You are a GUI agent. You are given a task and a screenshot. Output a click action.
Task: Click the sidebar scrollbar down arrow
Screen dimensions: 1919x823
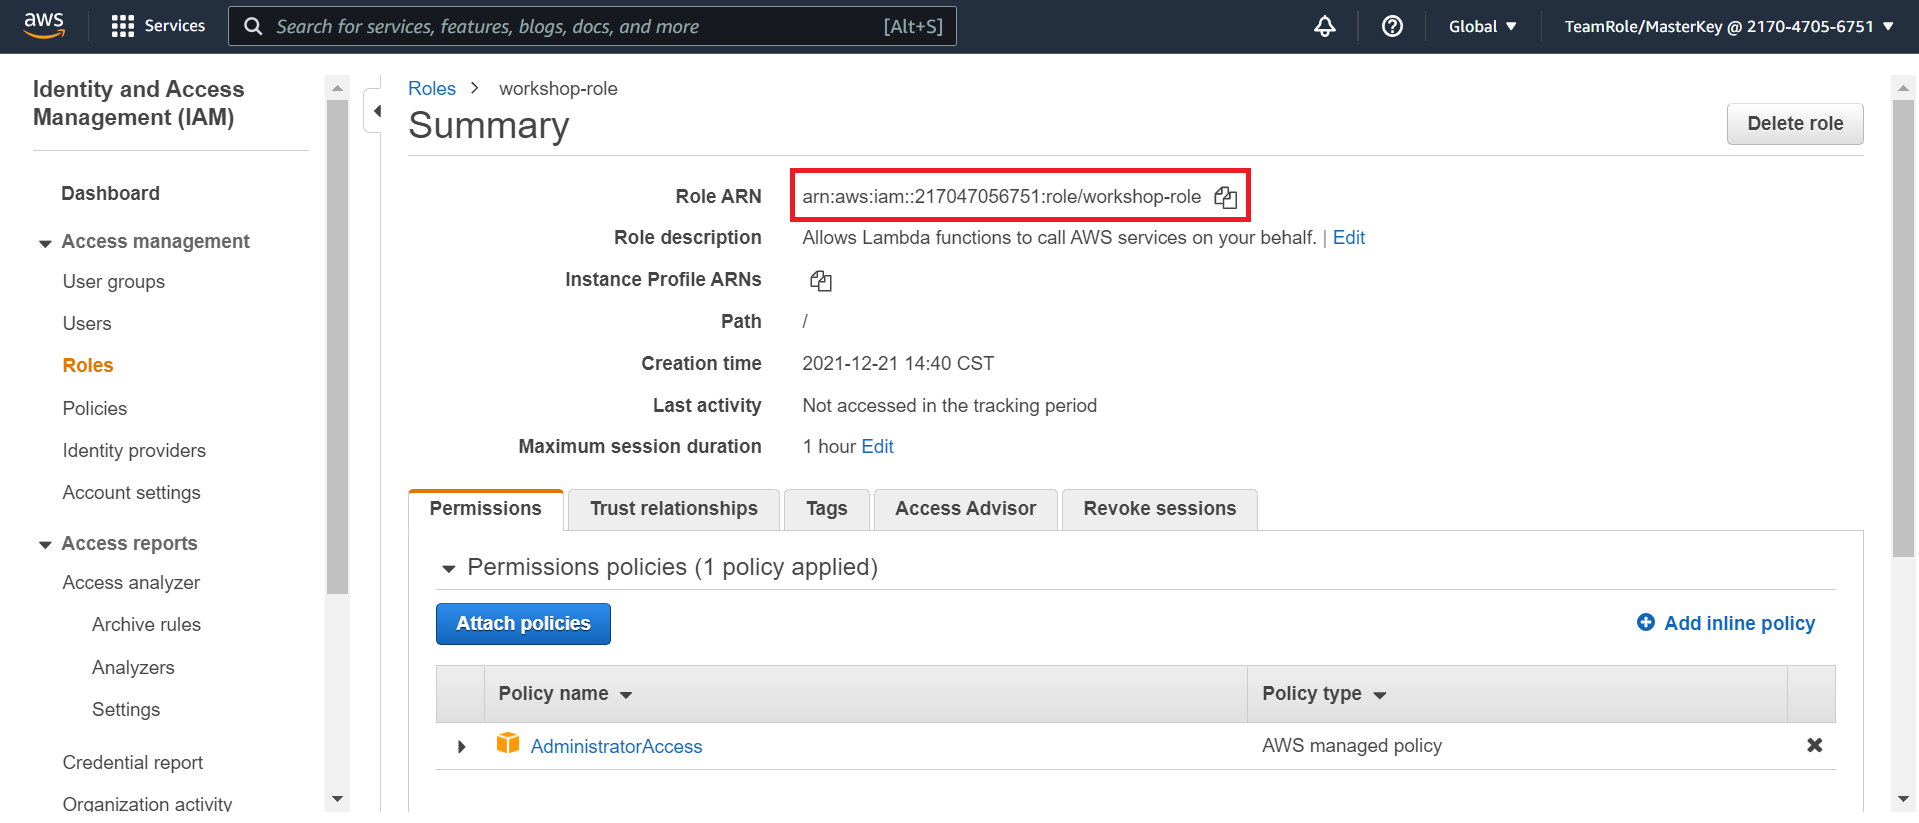click(337, 799)
